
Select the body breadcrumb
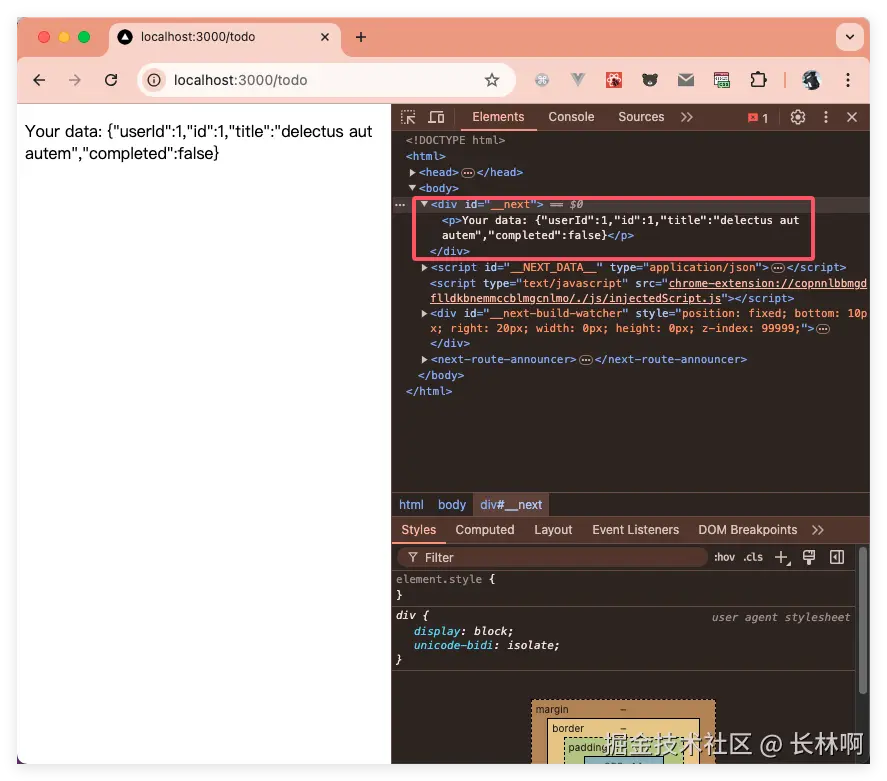(451, 504)
